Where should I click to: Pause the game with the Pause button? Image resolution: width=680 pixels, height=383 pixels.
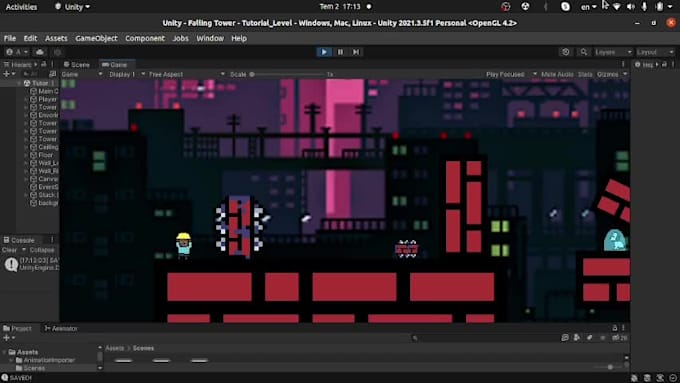click(340, 52)
